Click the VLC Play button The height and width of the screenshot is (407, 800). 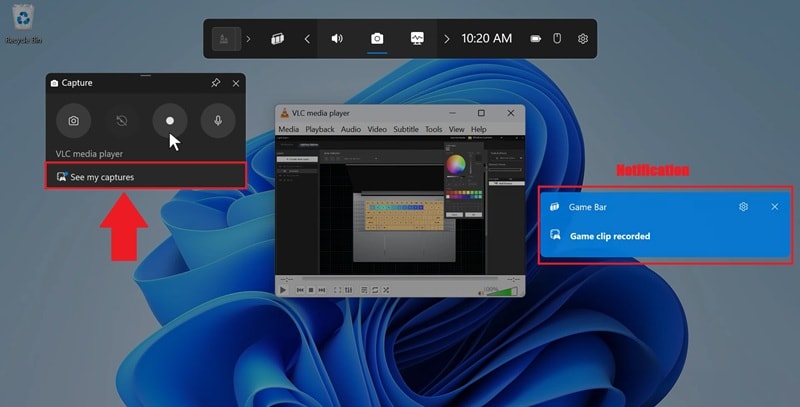click(283, 290)
